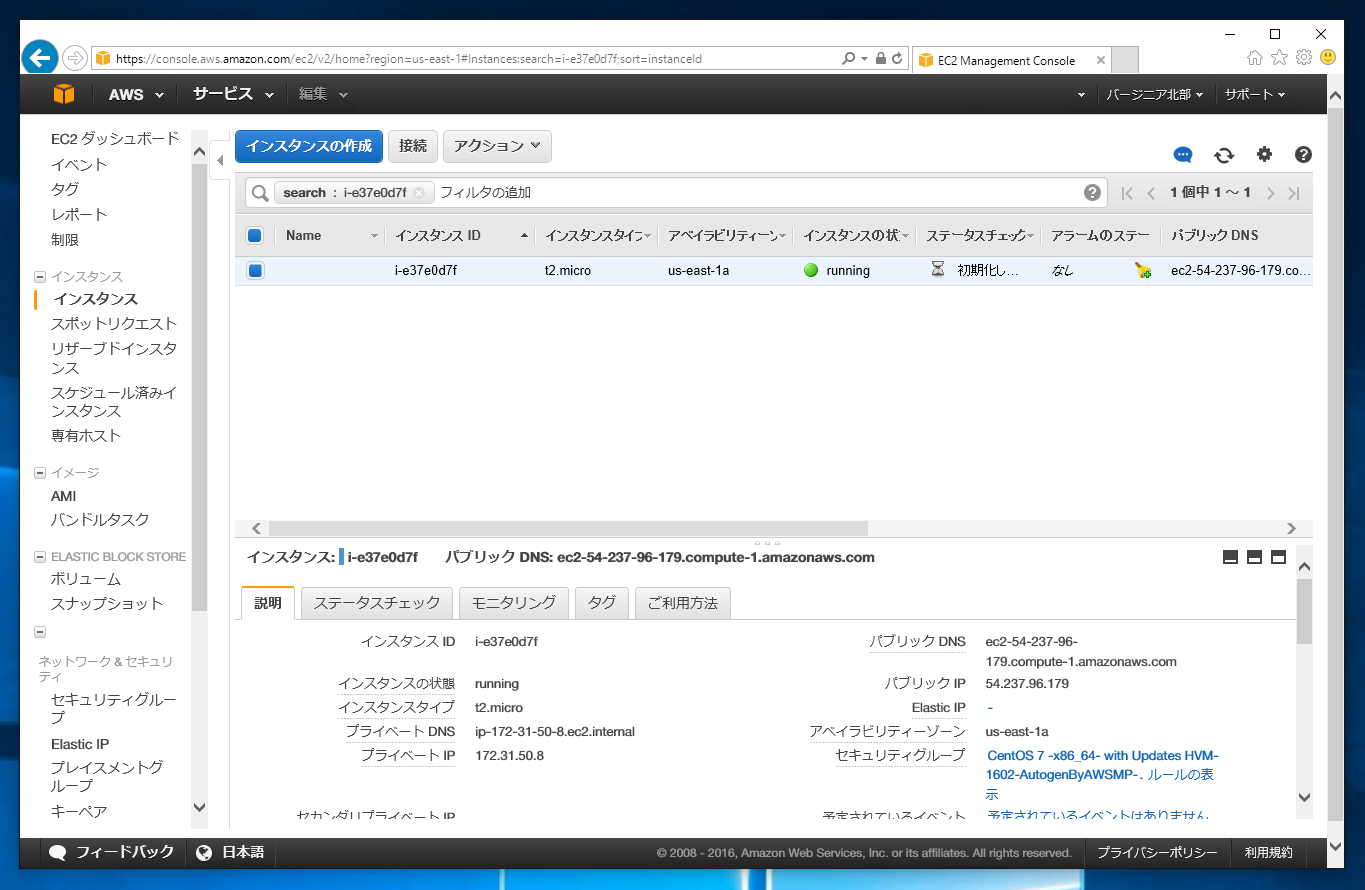
Task: Click the 接続 button
Action: click(x=413, y=146)
